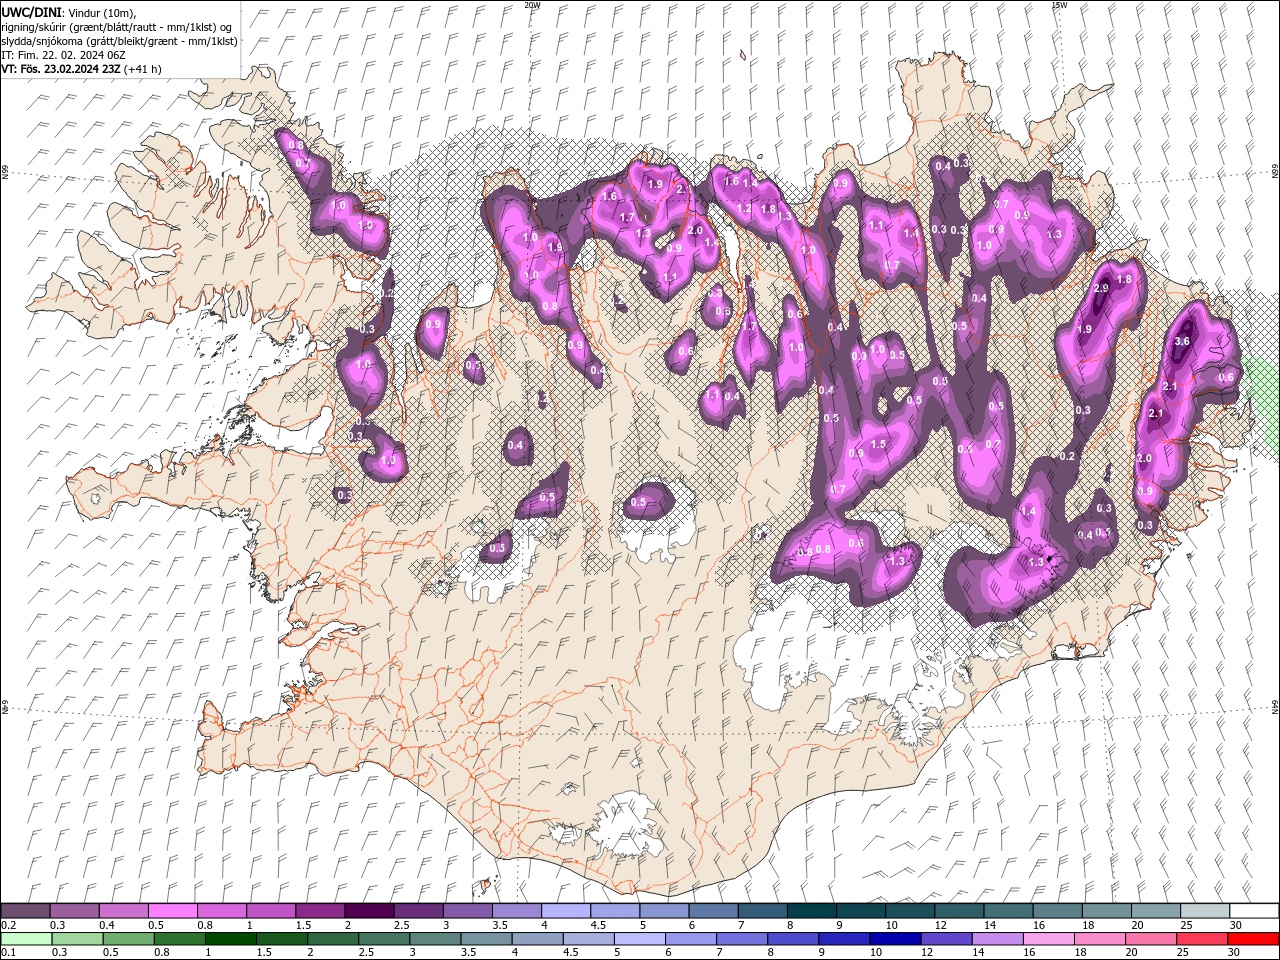Click the '30' label on lower legend row

pos(1234,953)
